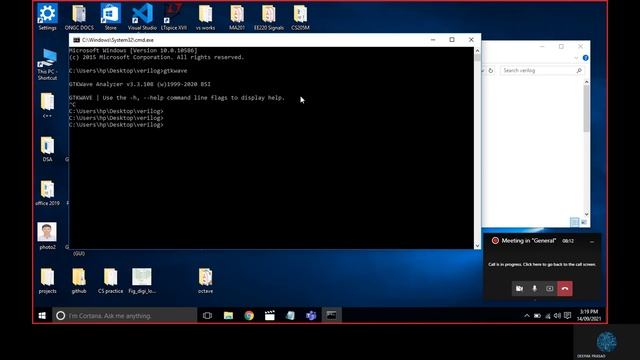Image resolution: width=640 pixels, height=360 pixels.
Task: Open the github folder
Action: [x=79, y=280]
